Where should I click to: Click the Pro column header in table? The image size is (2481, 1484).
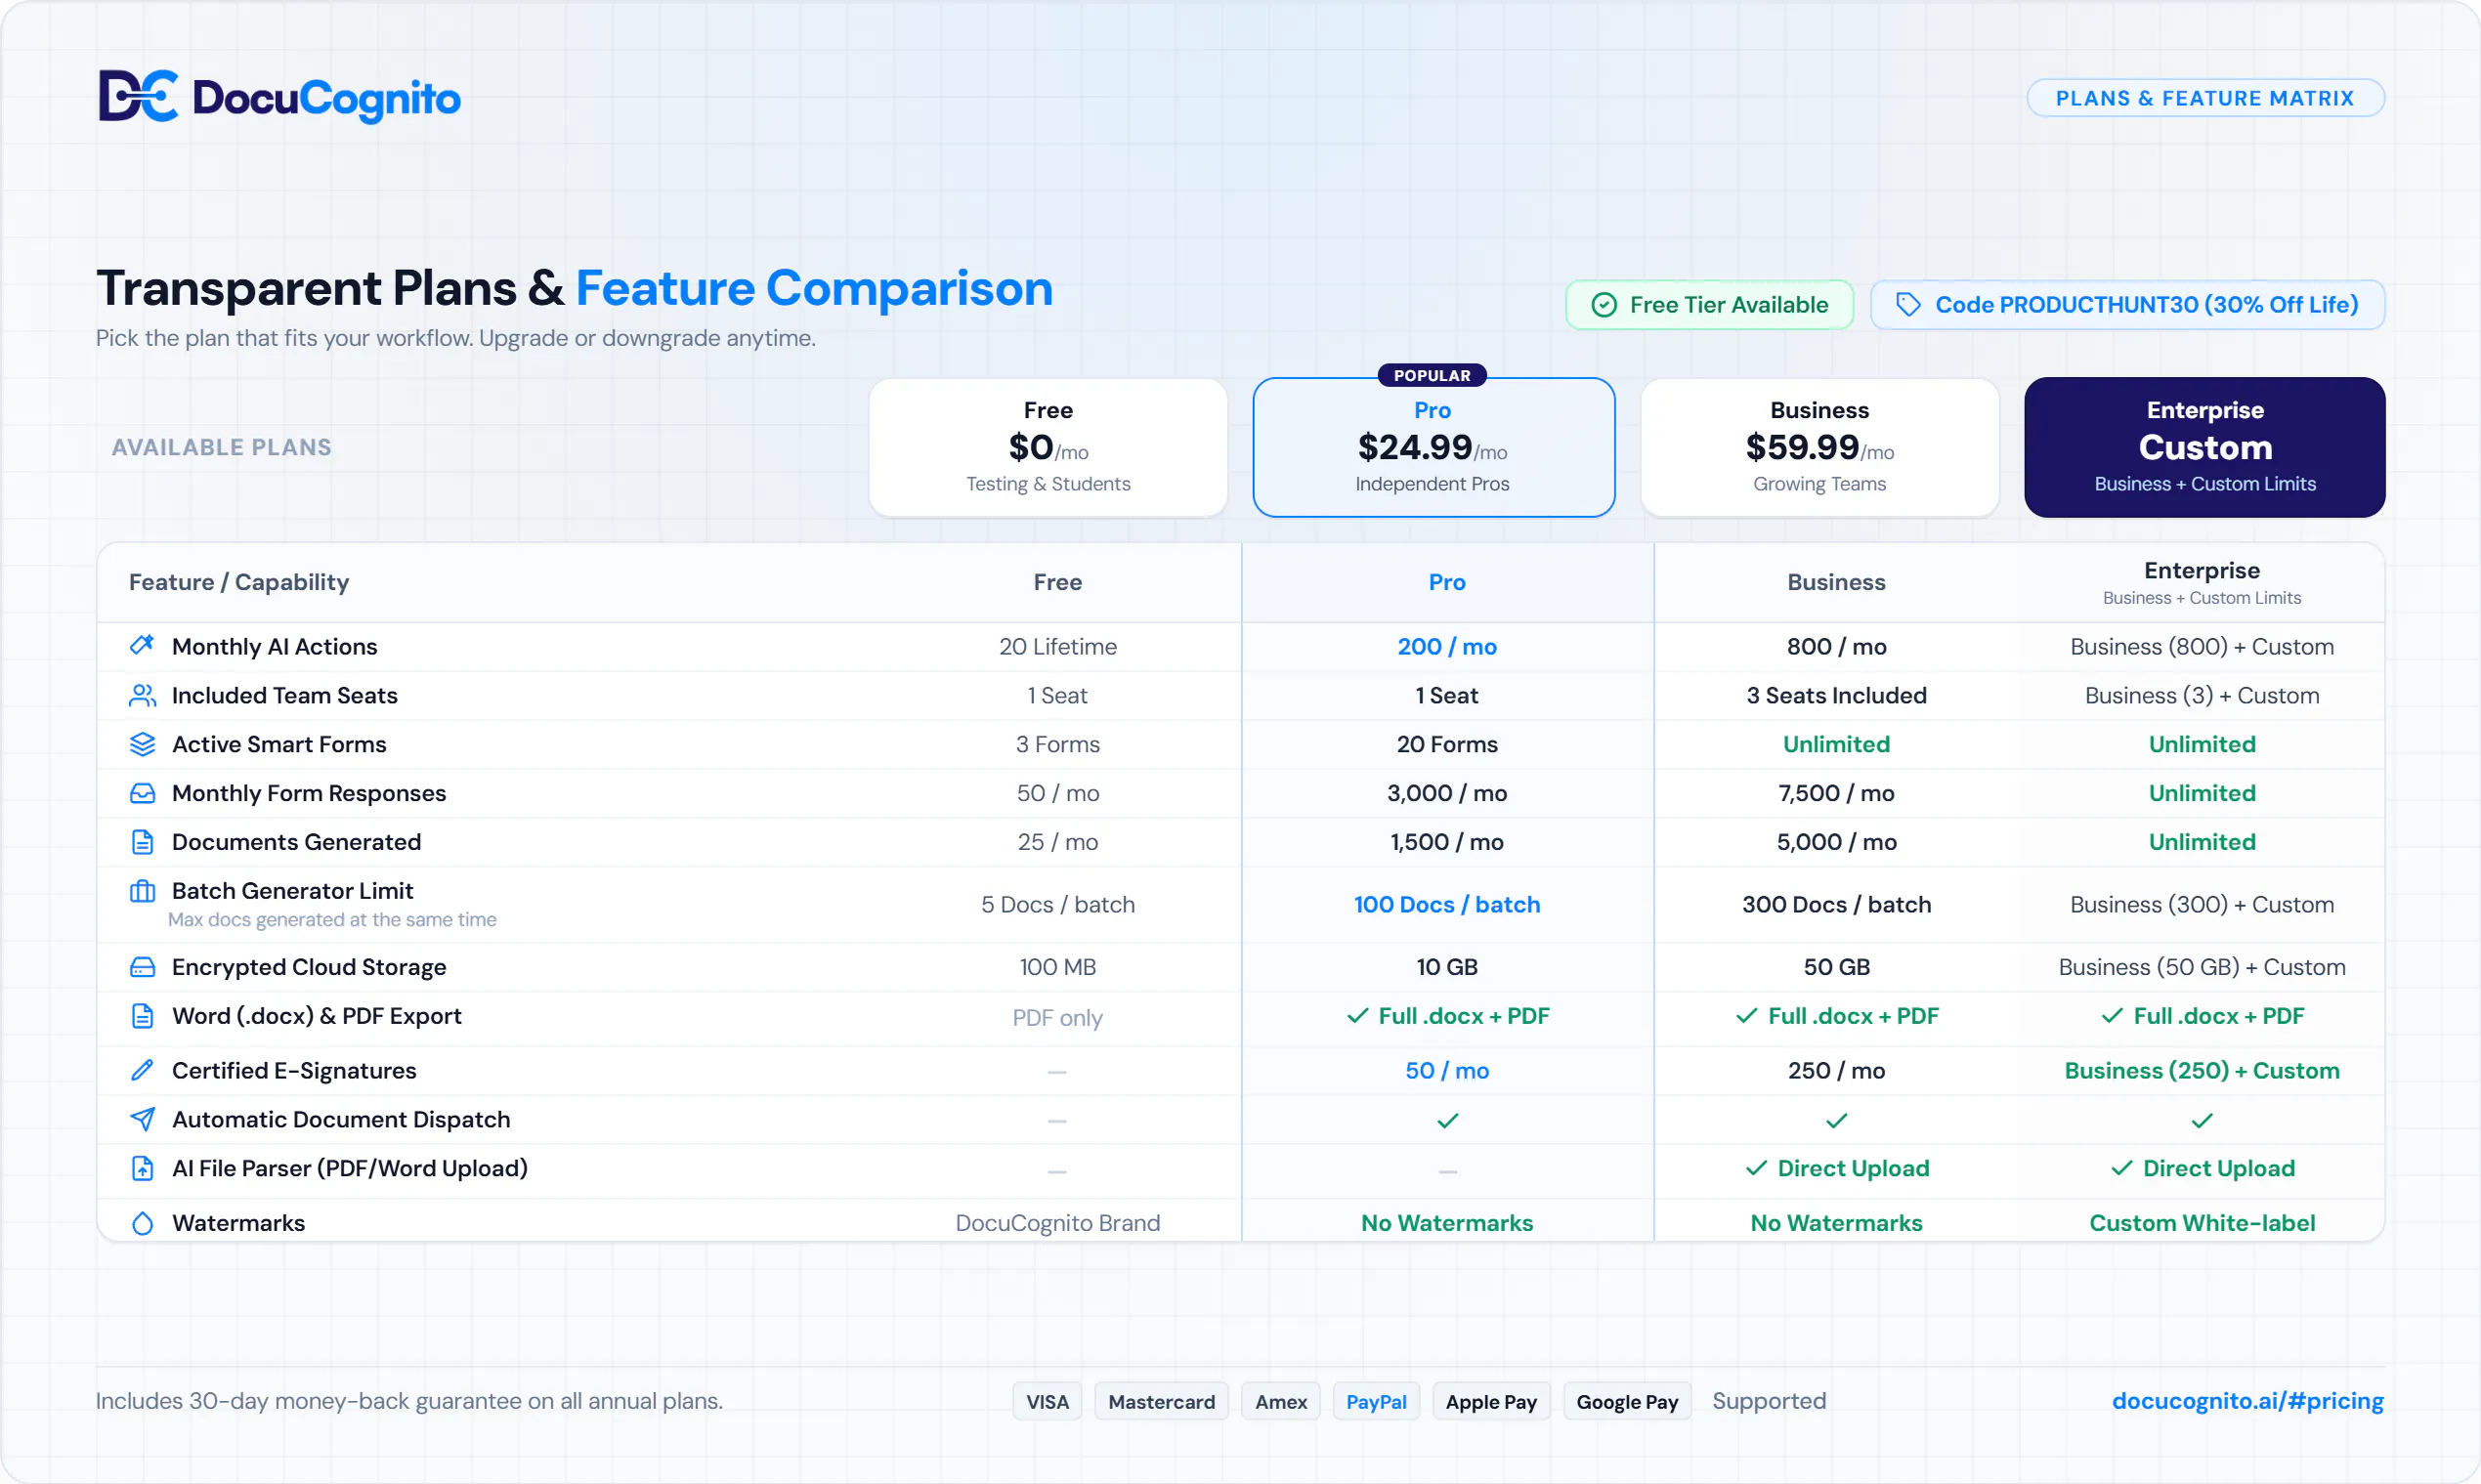coord(1447,582)
